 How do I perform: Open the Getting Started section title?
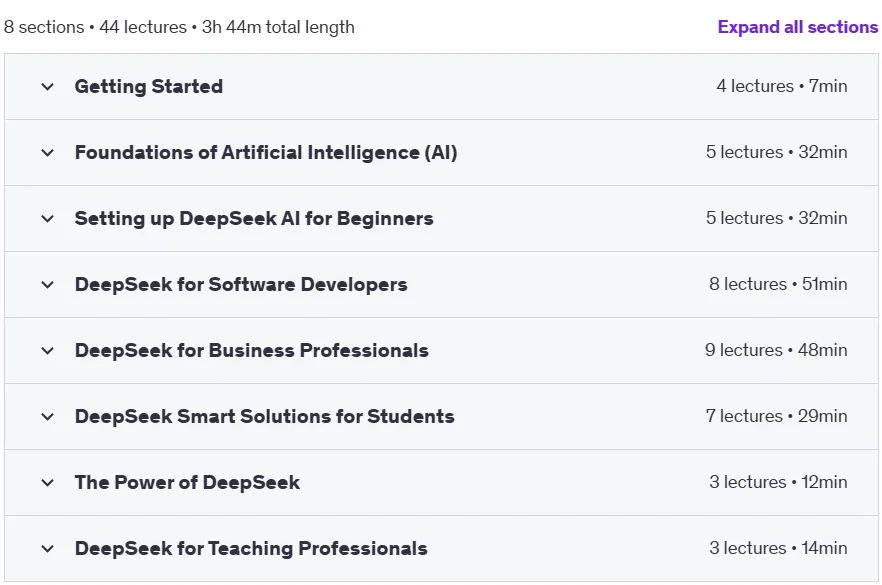[148, 86]
